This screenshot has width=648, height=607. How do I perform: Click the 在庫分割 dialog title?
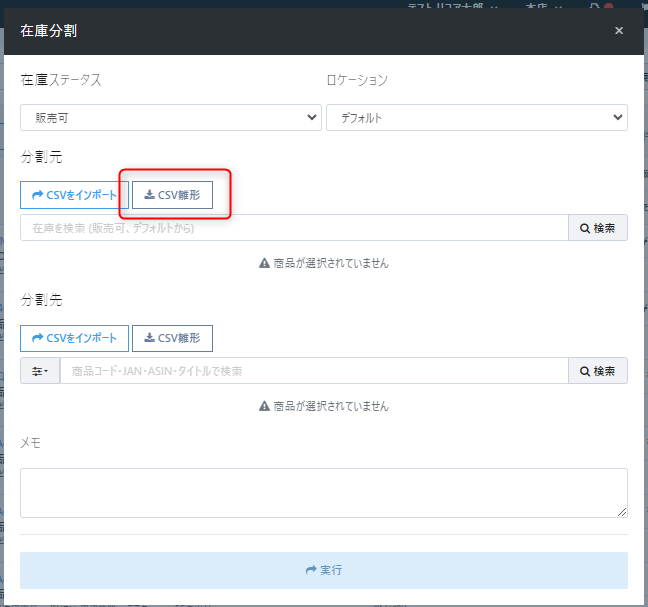[49, 31]
